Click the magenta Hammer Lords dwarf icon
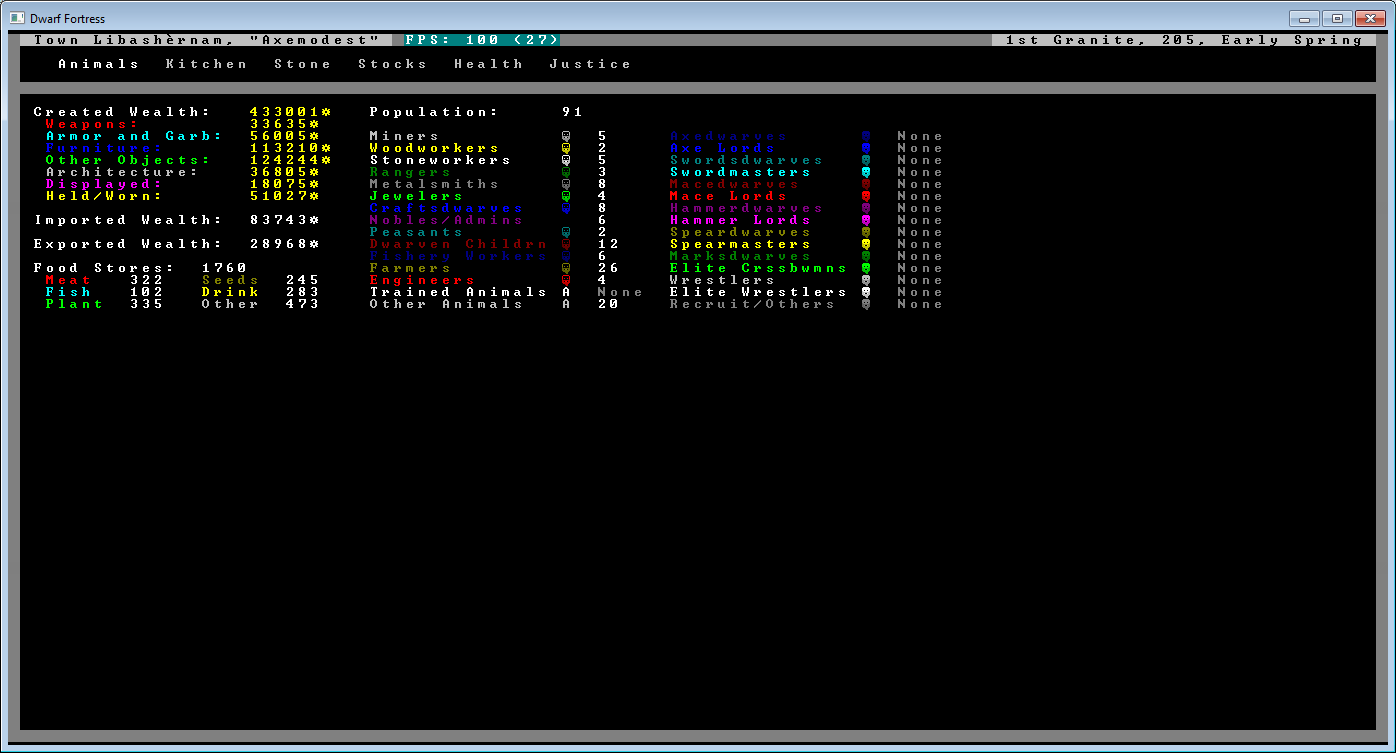This screenshot has width=1396, height=753. click(866, 220)
